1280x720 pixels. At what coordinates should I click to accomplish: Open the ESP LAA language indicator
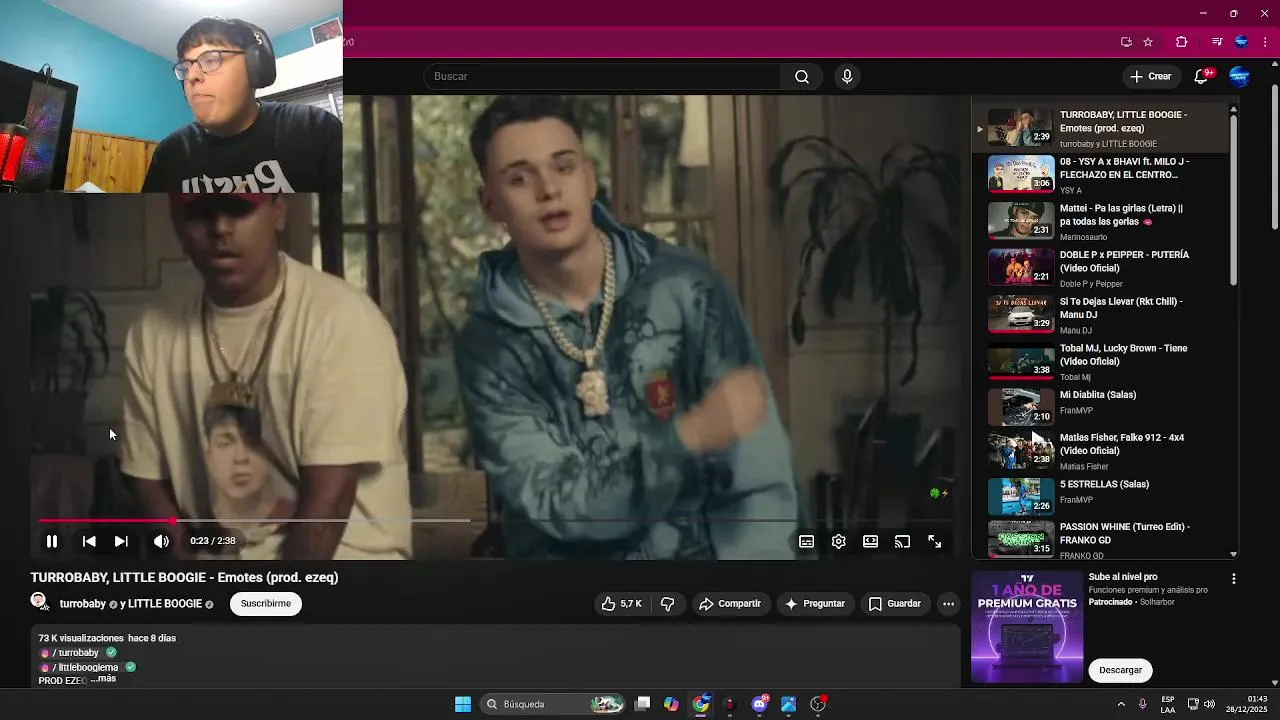pyautogui.click(x=1168, y=704)
